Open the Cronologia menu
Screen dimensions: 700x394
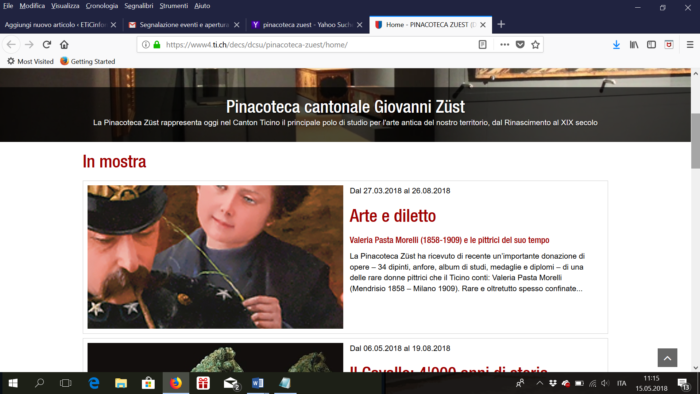(102, 6)
